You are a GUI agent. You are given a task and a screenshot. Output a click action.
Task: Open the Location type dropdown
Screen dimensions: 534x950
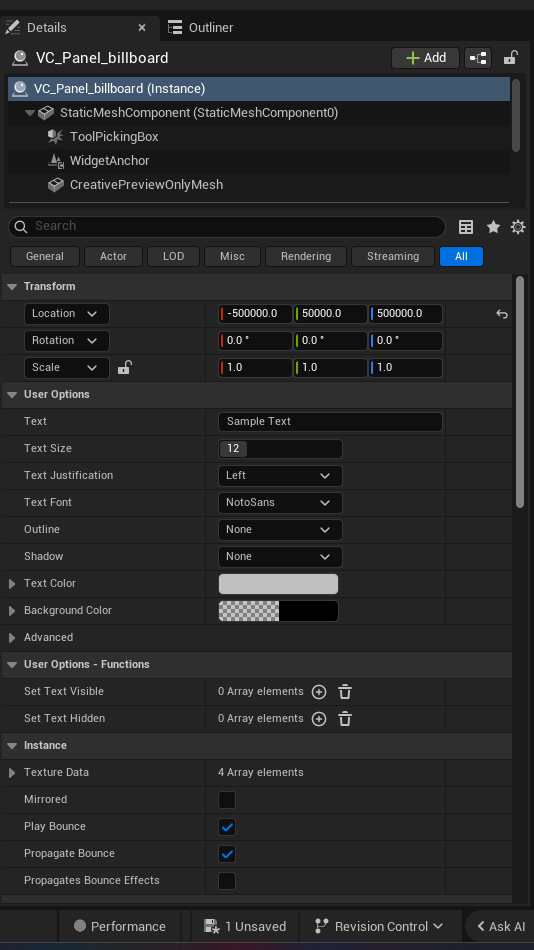pyautogui.click(x=67, y=314)
